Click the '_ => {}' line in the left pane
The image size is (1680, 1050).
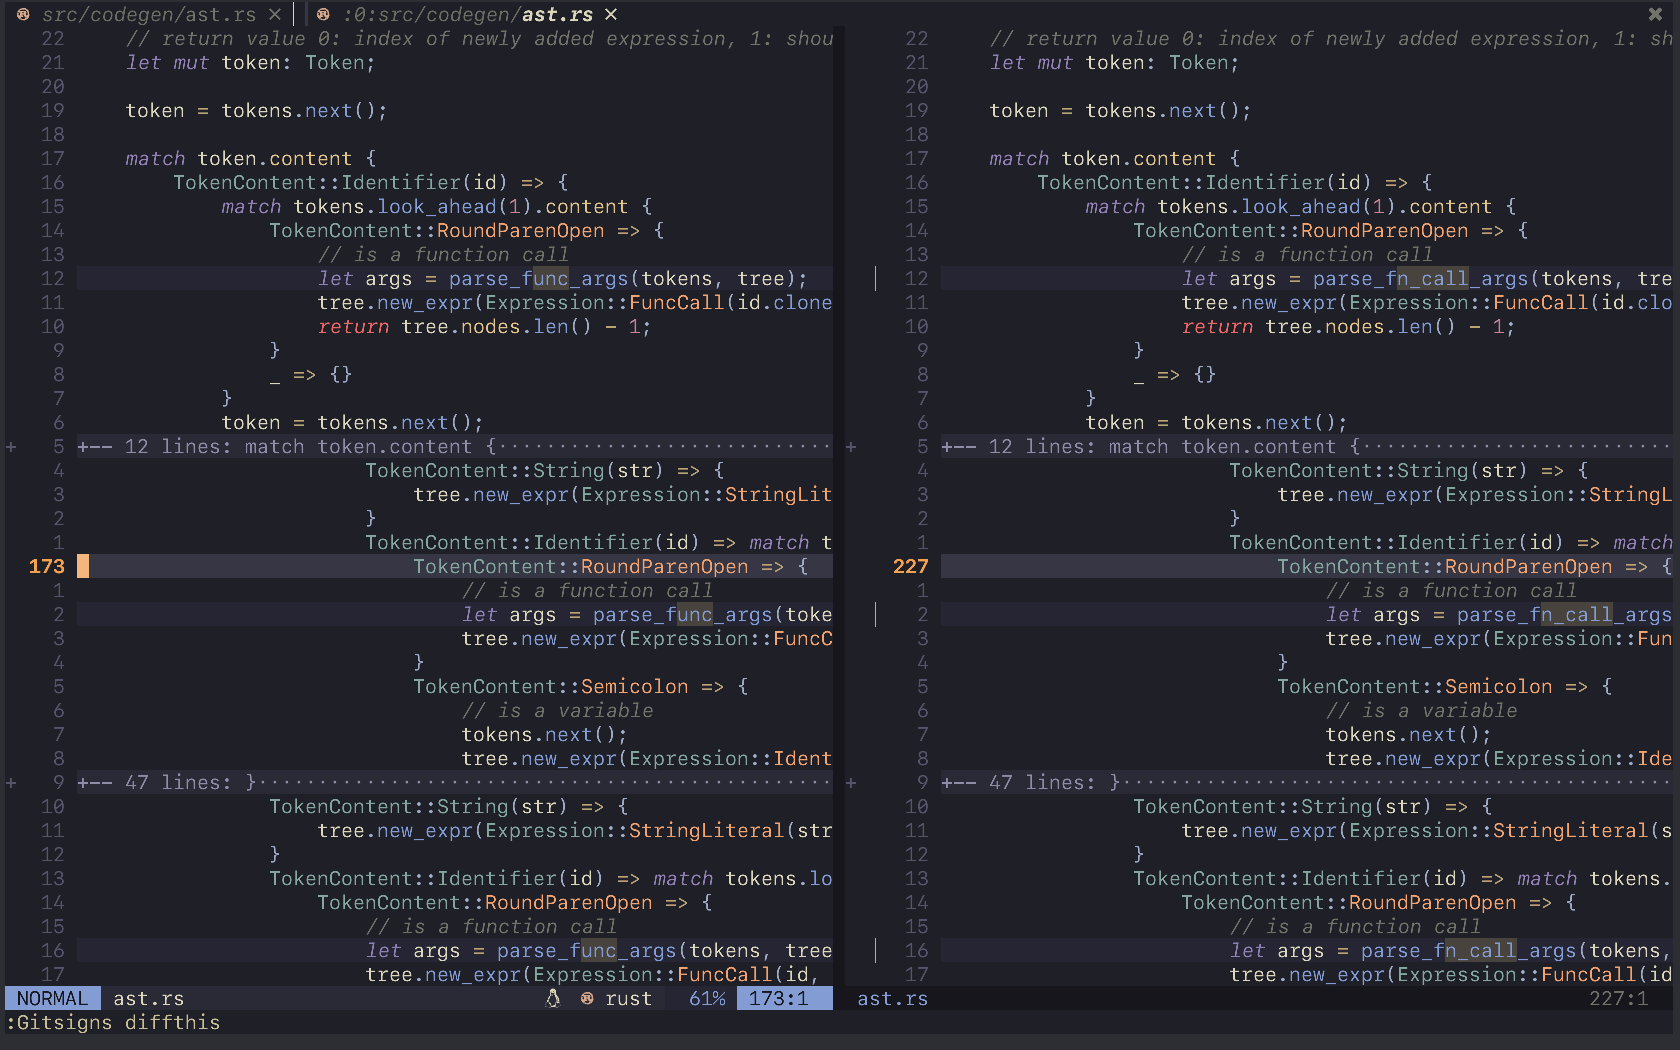311,374
